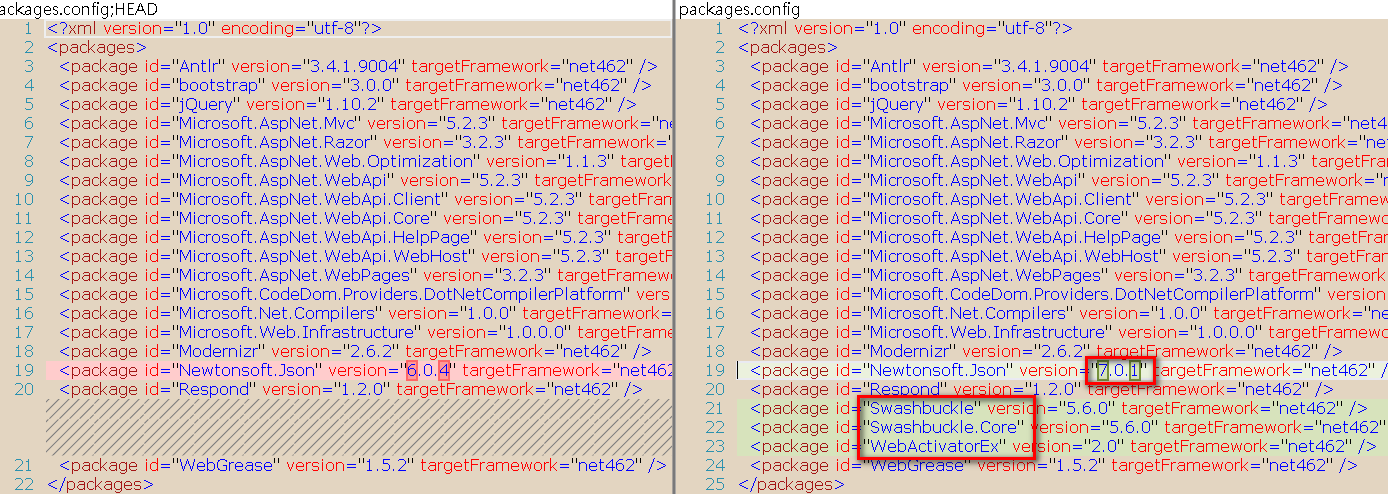Click Microsoft.AspNet.WebApi.Core line in left pane
Image resolution: width=1388 pixels, height=494 pixels.
coord(365,219)
